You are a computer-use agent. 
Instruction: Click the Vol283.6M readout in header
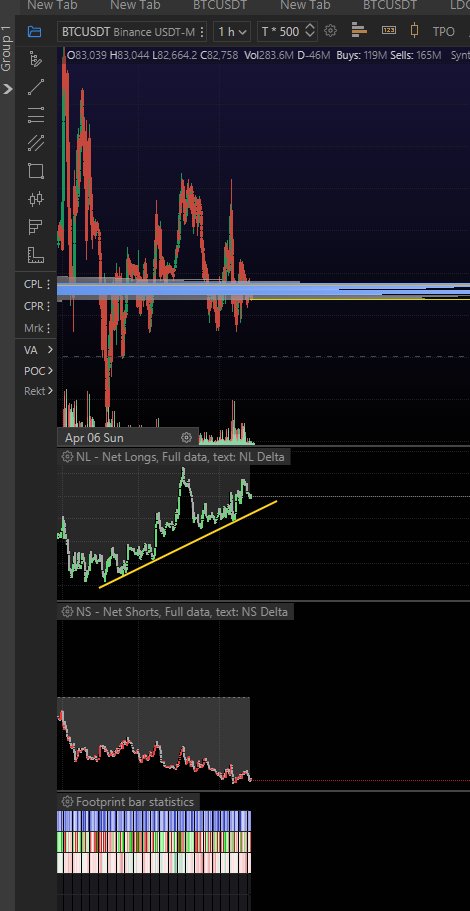click(269, 56)
